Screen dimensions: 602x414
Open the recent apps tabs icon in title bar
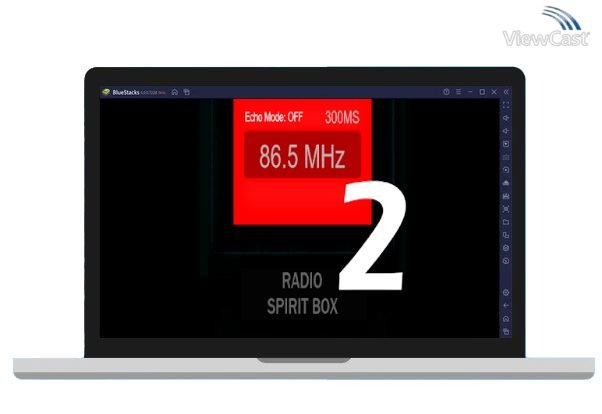(187, 92)
